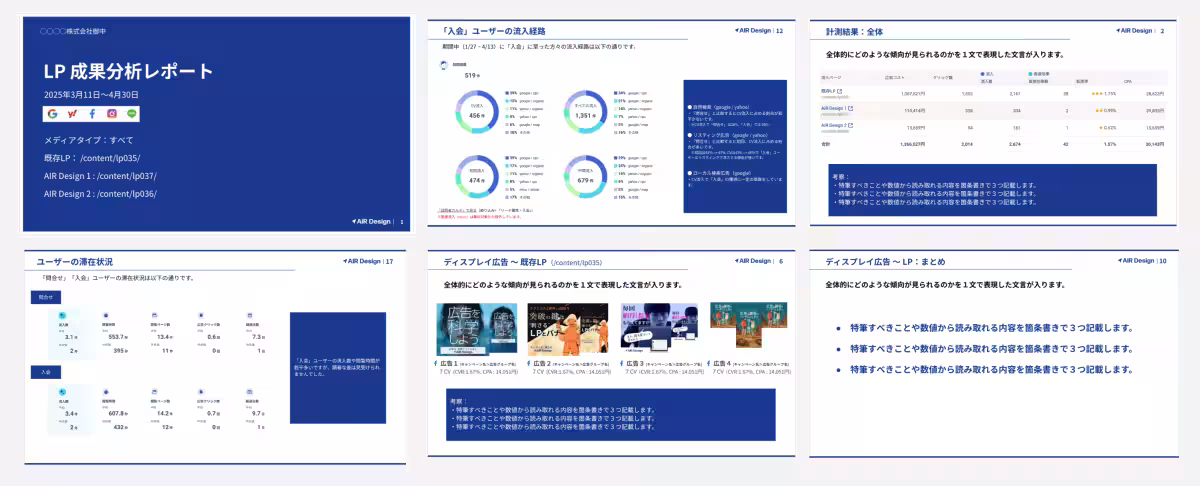Open the 「入会」ユーザーの流入経路 slide
The image size is (1200, 486).
point(611,124)
